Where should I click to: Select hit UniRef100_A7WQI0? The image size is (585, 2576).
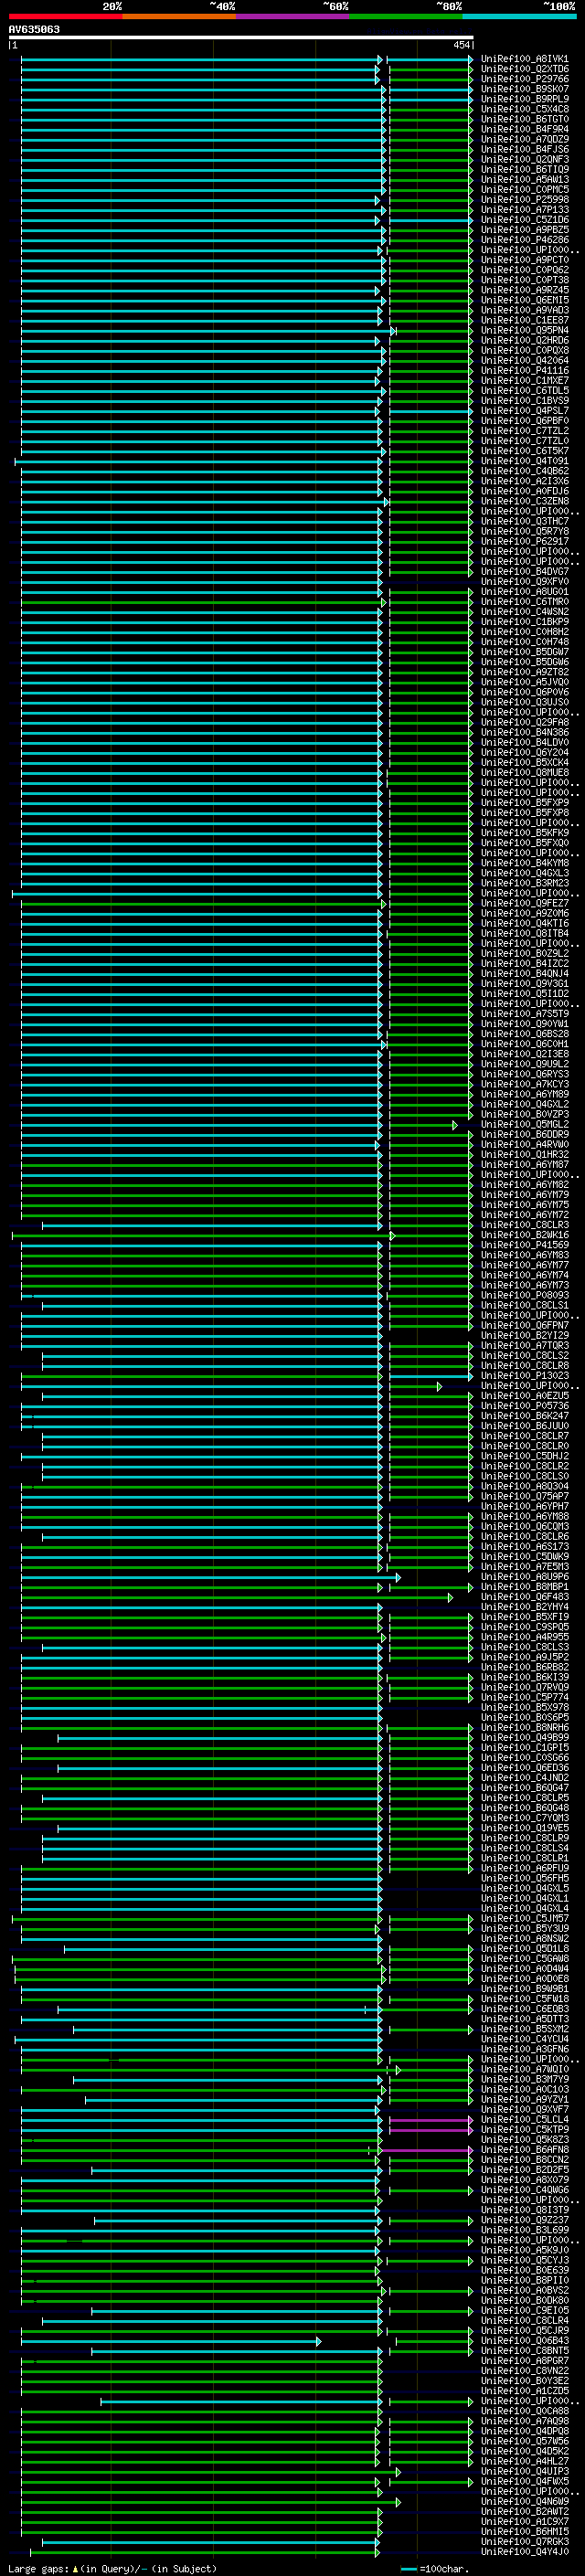(524, 2069)
